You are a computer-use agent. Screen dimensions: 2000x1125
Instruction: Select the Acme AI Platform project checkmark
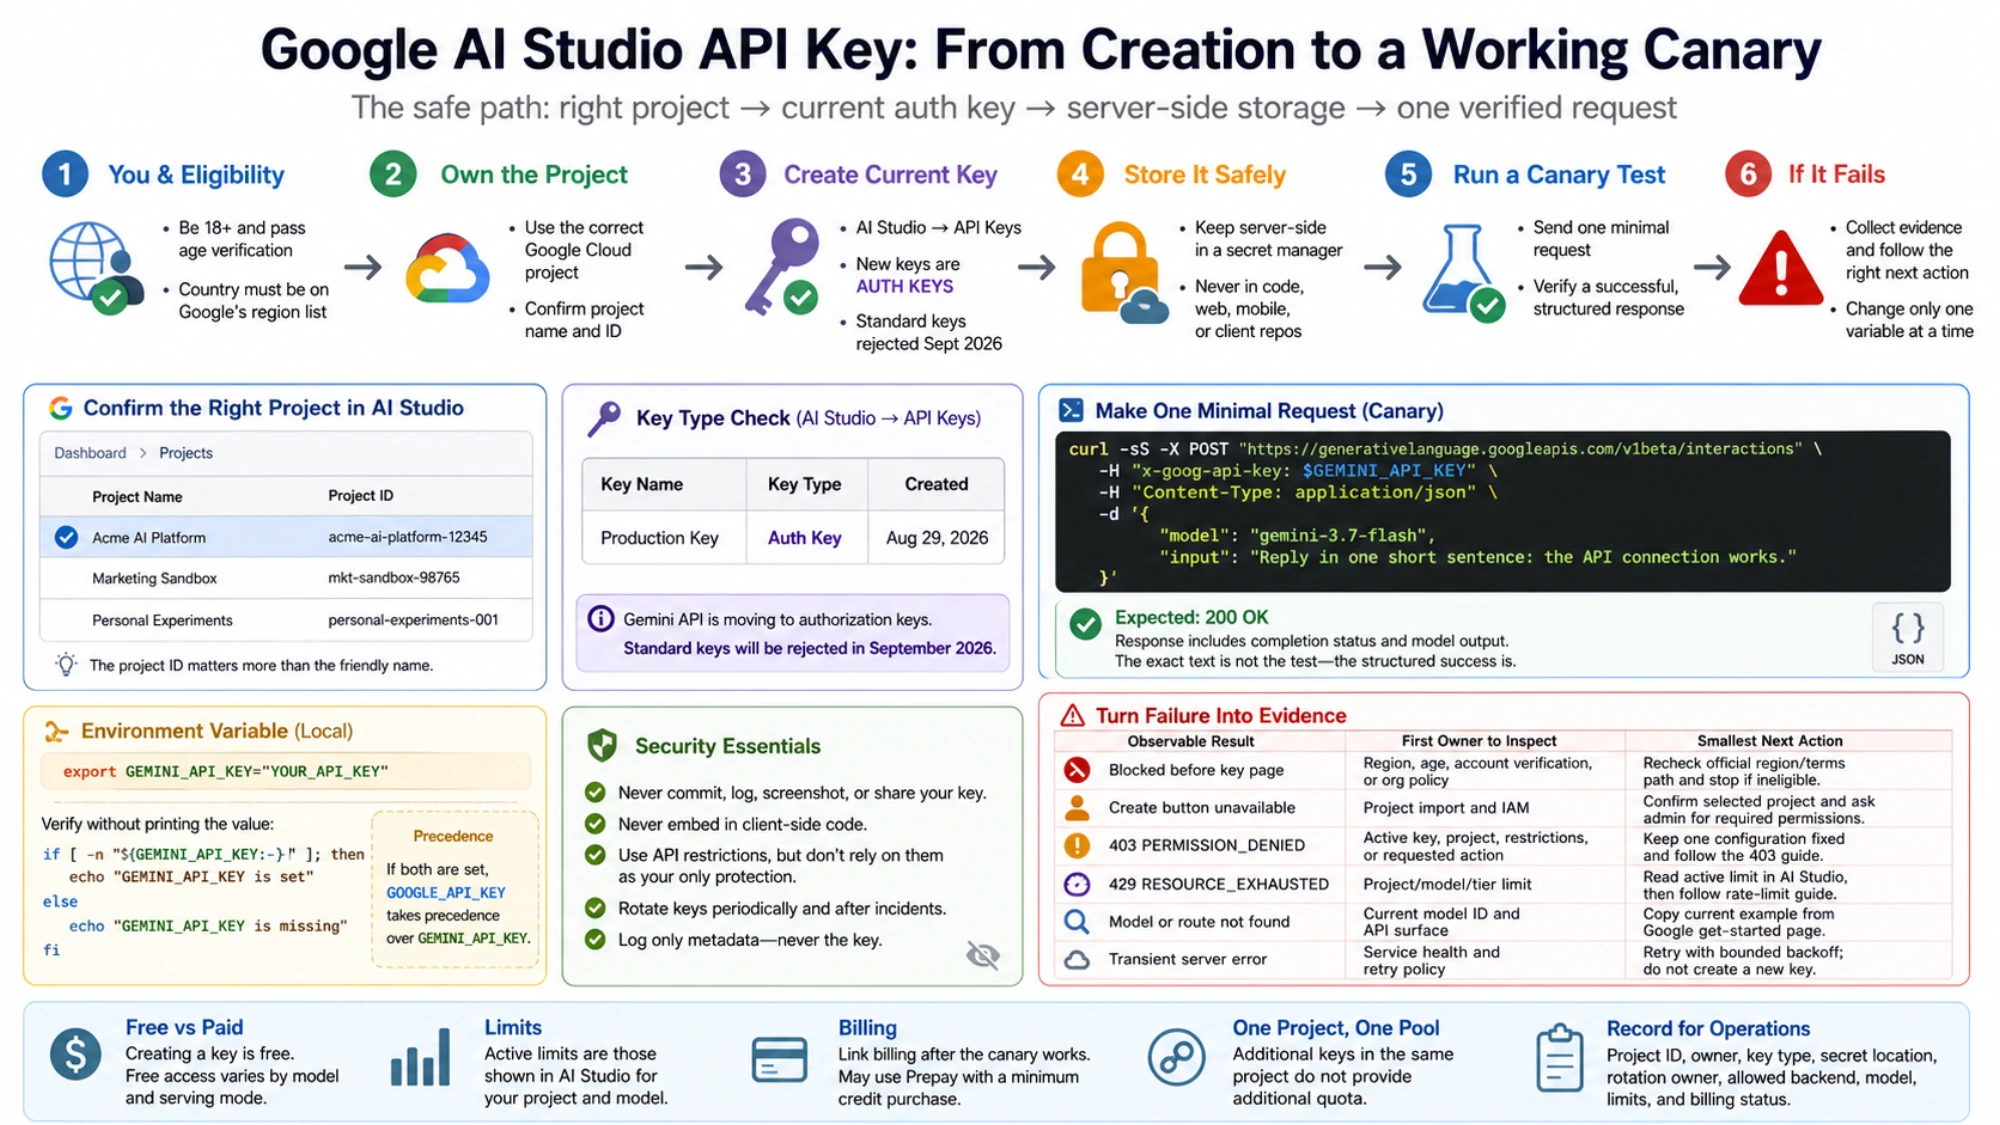66,537
